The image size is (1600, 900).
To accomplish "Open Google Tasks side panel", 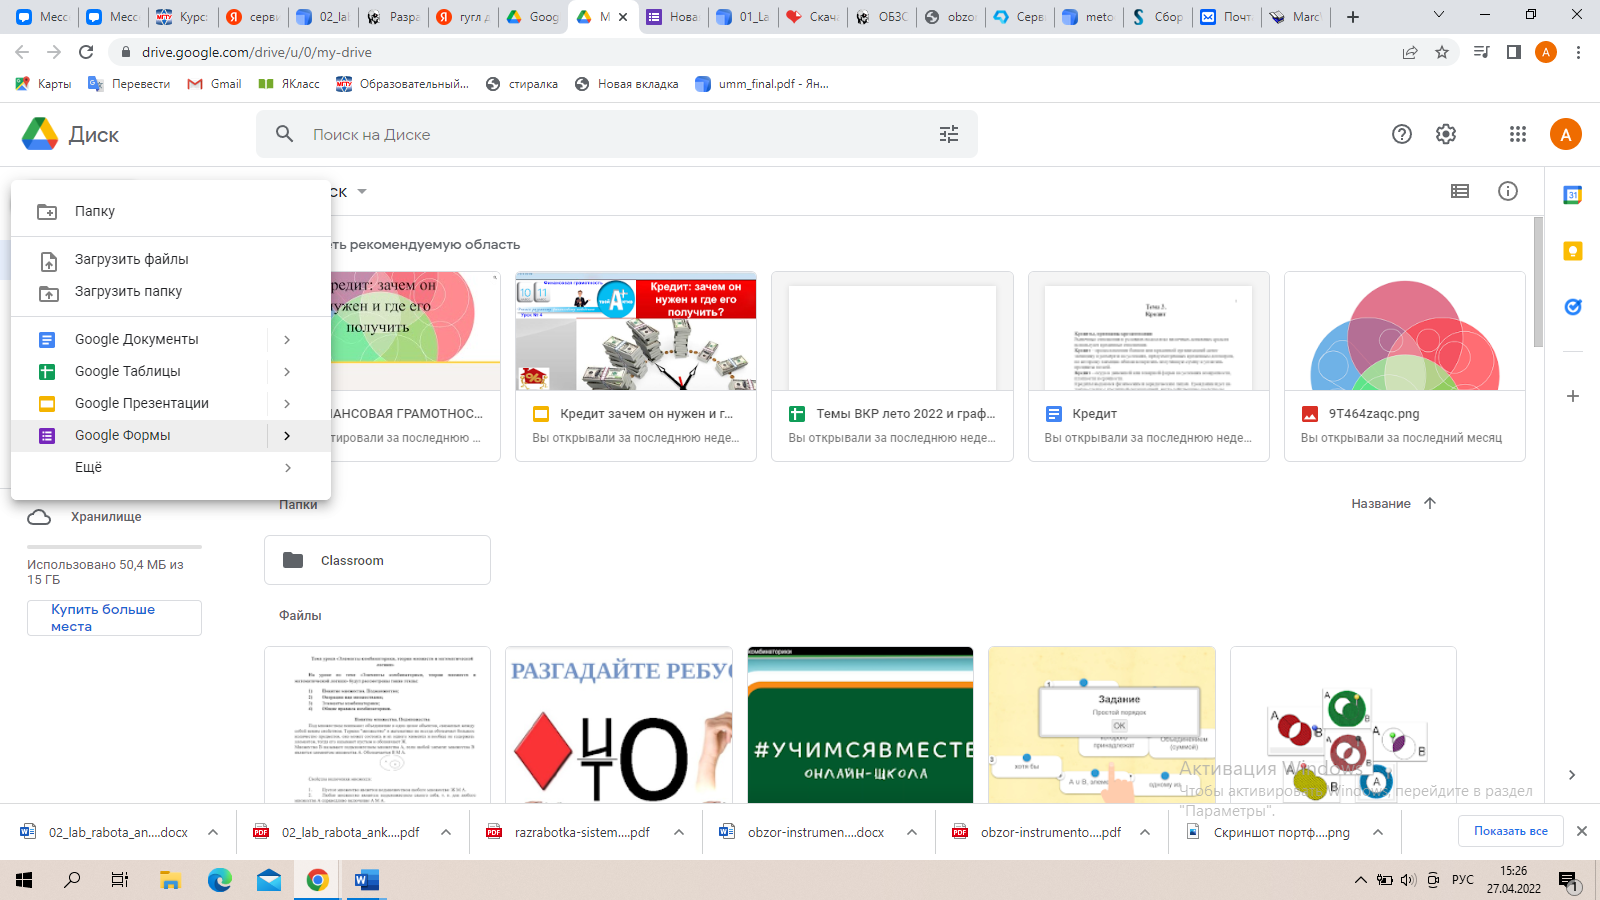I will pos(1573,307).
